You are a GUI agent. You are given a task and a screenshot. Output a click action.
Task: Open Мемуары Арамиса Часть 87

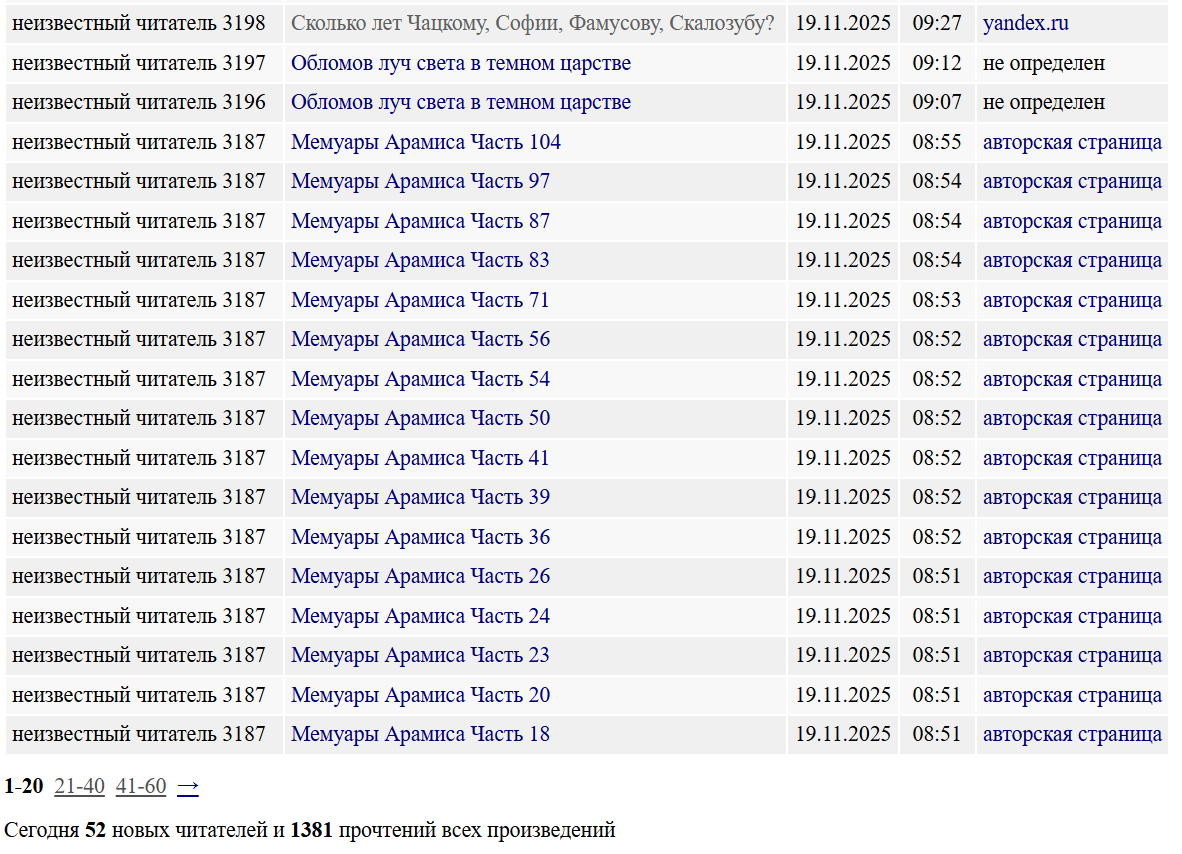(x=420, y=221)
